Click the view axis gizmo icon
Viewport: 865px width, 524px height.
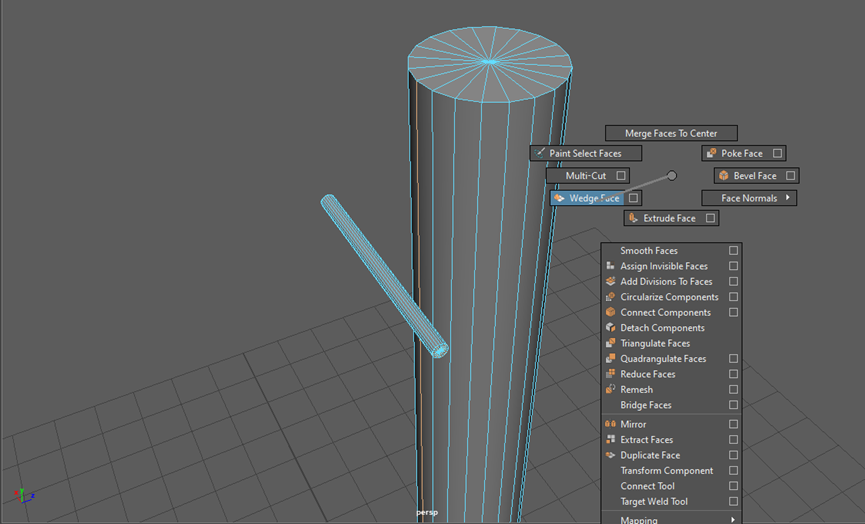point(23,495)
